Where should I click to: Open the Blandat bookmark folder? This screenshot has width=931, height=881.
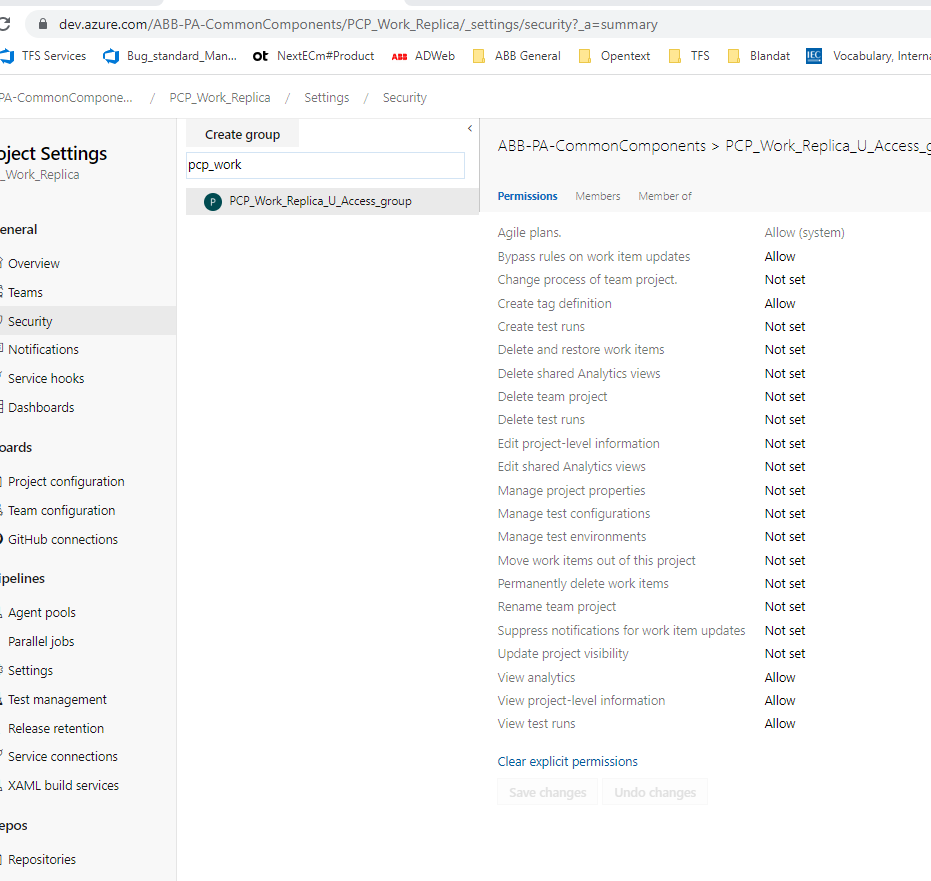tap(759, 56)
